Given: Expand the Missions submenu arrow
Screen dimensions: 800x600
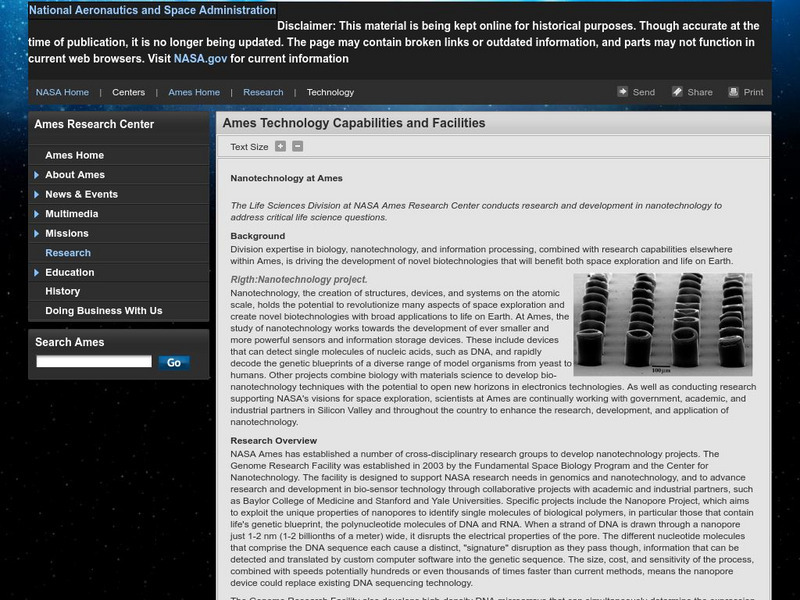Looking at the screenshot, I should coord(36,234).
